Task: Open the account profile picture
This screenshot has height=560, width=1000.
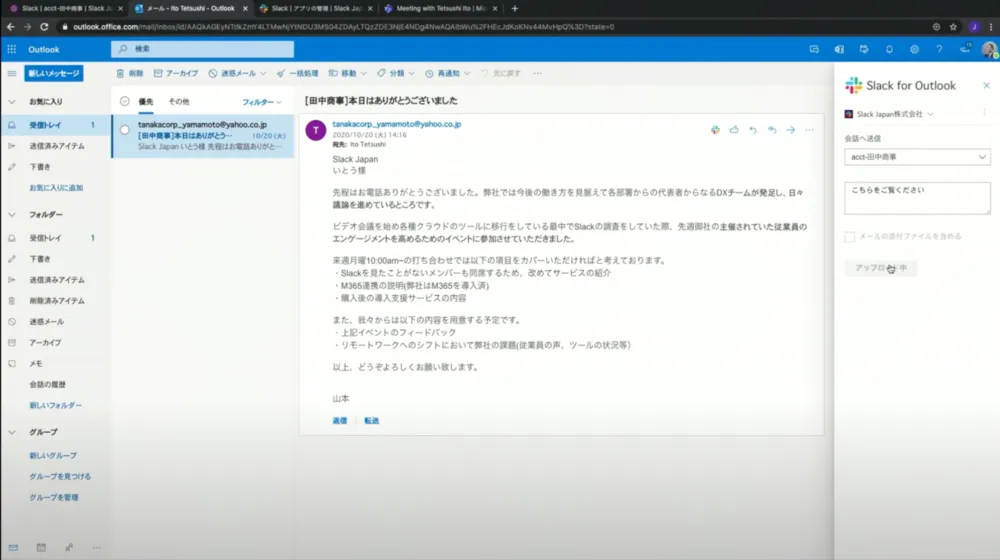Action: pyautogui.click(x=989, y=49)
